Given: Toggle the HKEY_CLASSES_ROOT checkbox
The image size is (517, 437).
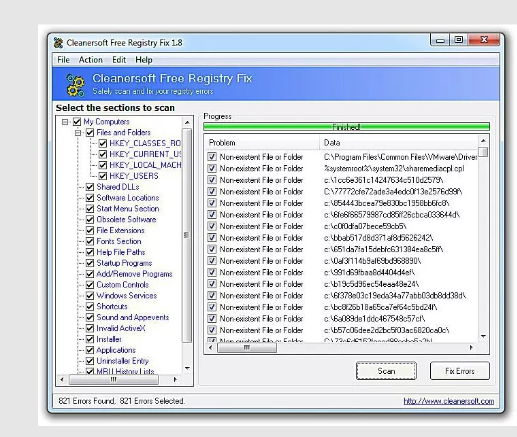Looking at the screenshot, I should (x=103, y=143).
